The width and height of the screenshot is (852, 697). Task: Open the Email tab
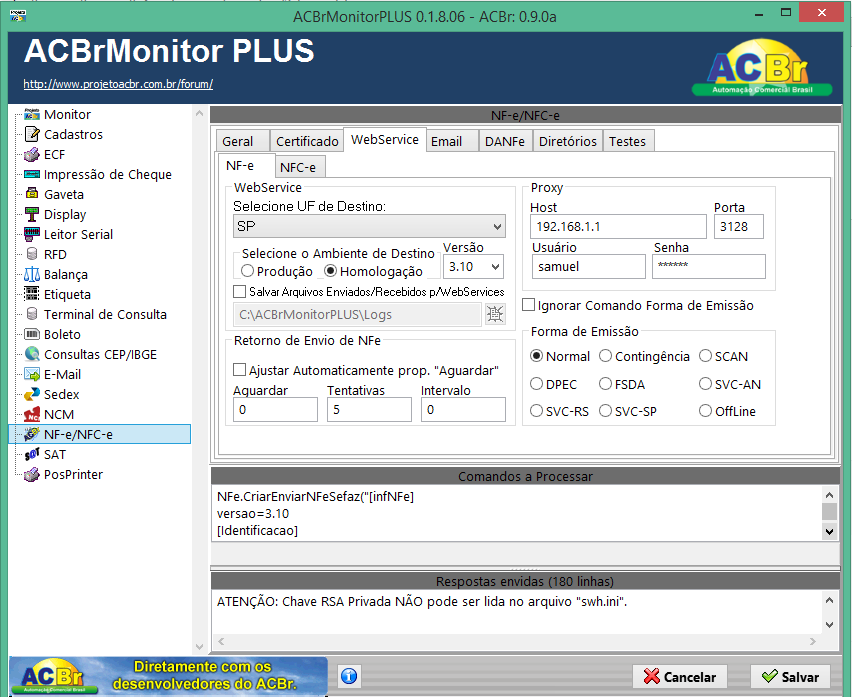tap(452, 141)
